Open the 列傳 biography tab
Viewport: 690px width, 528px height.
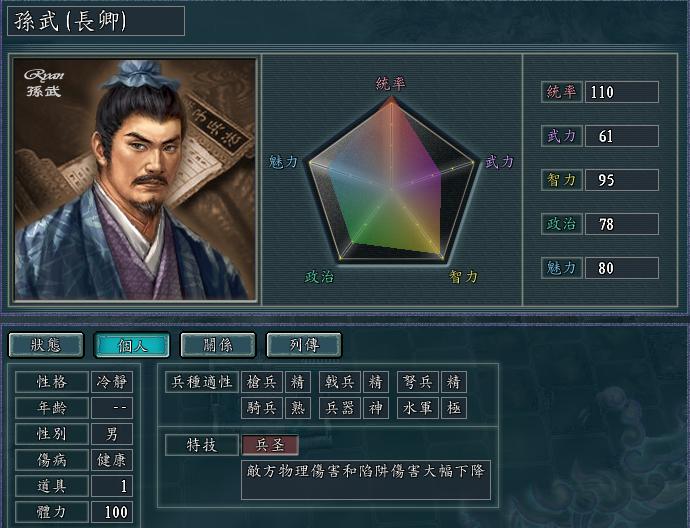coord(304,345)
